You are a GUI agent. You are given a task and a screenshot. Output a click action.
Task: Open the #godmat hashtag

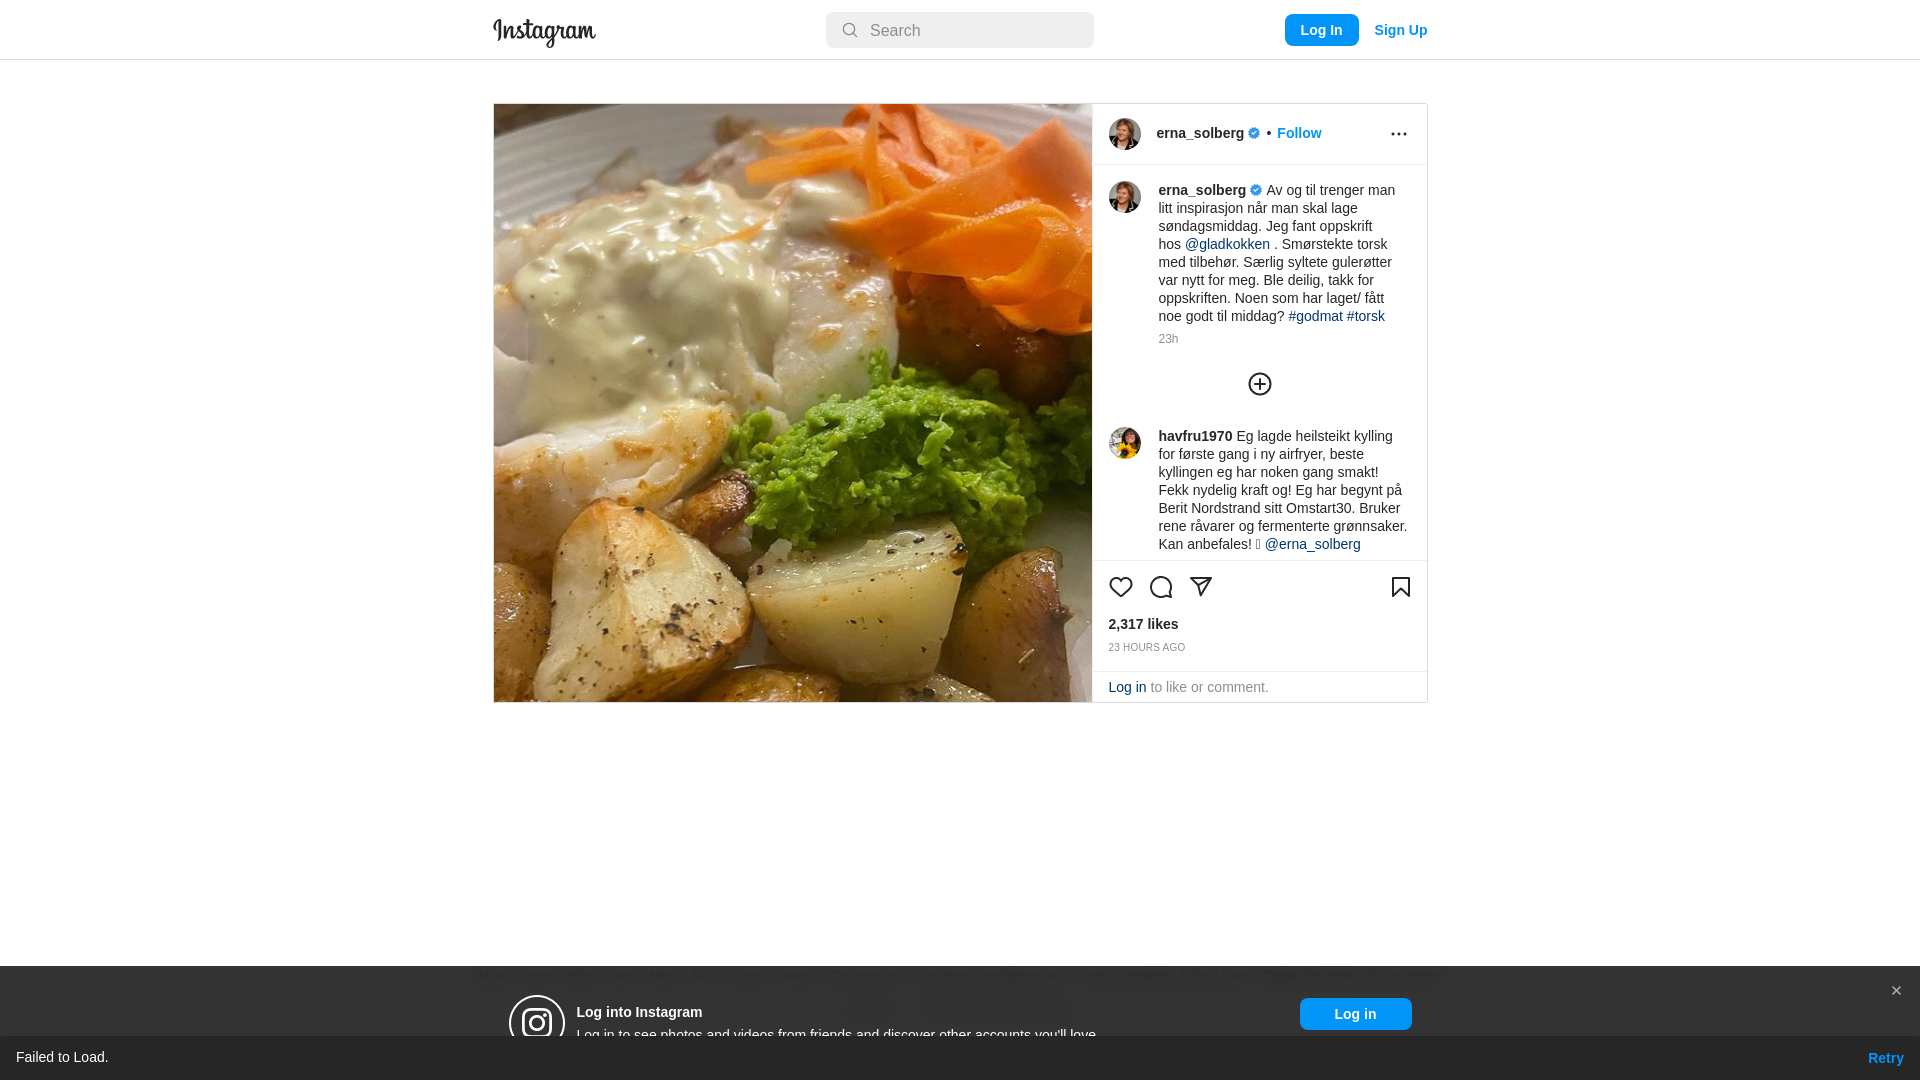pyautogui.click(x=1315, y=316)
